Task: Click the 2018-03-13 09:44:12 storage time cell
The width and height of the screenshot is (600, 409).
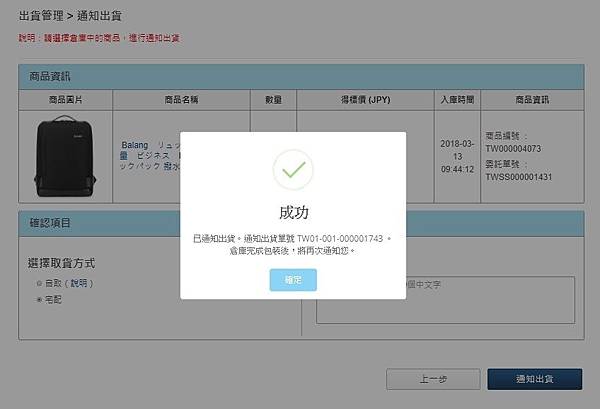Action: tap(457, 156)
